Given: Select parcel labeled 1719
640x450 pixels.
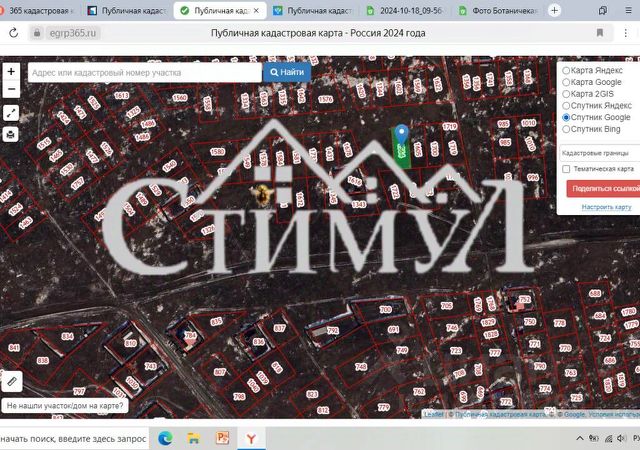Looking at the screenshot, I should pos(450,127).
